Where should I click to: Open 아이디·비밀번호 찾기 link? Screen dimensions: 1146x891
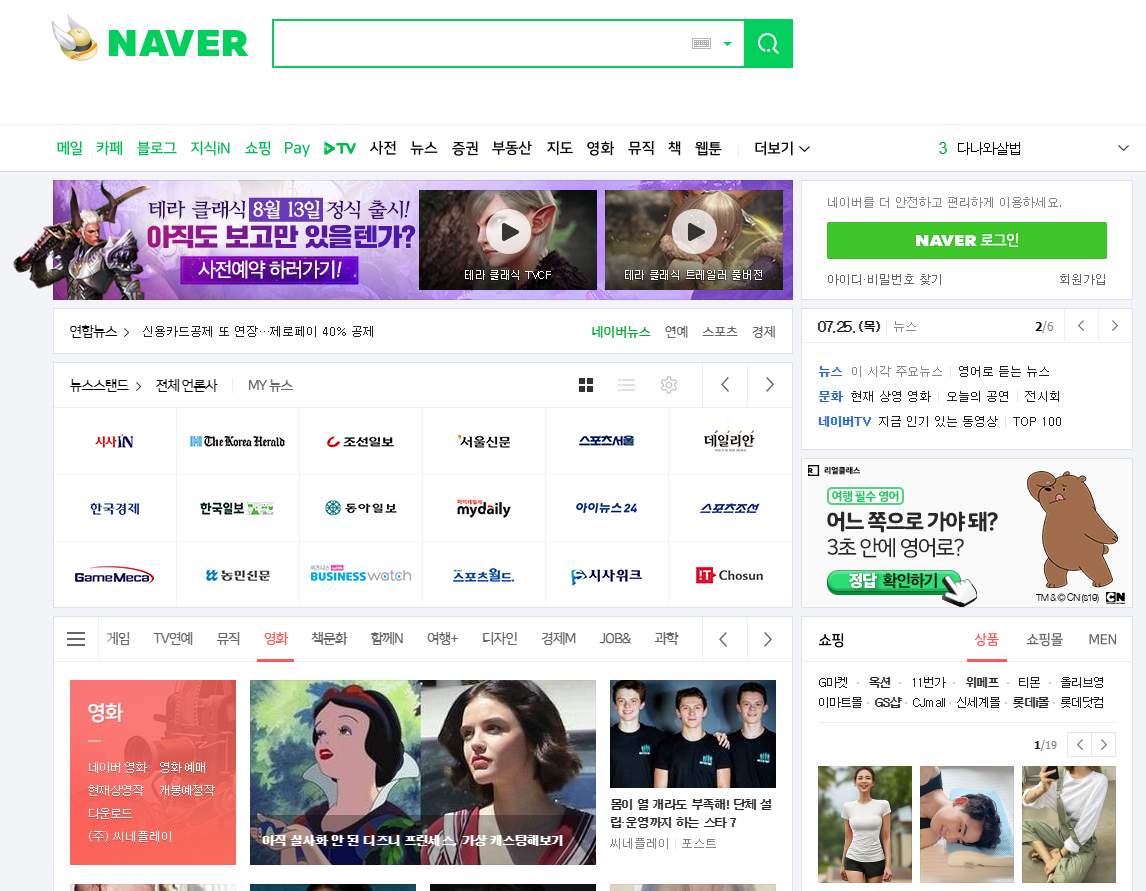884,279
